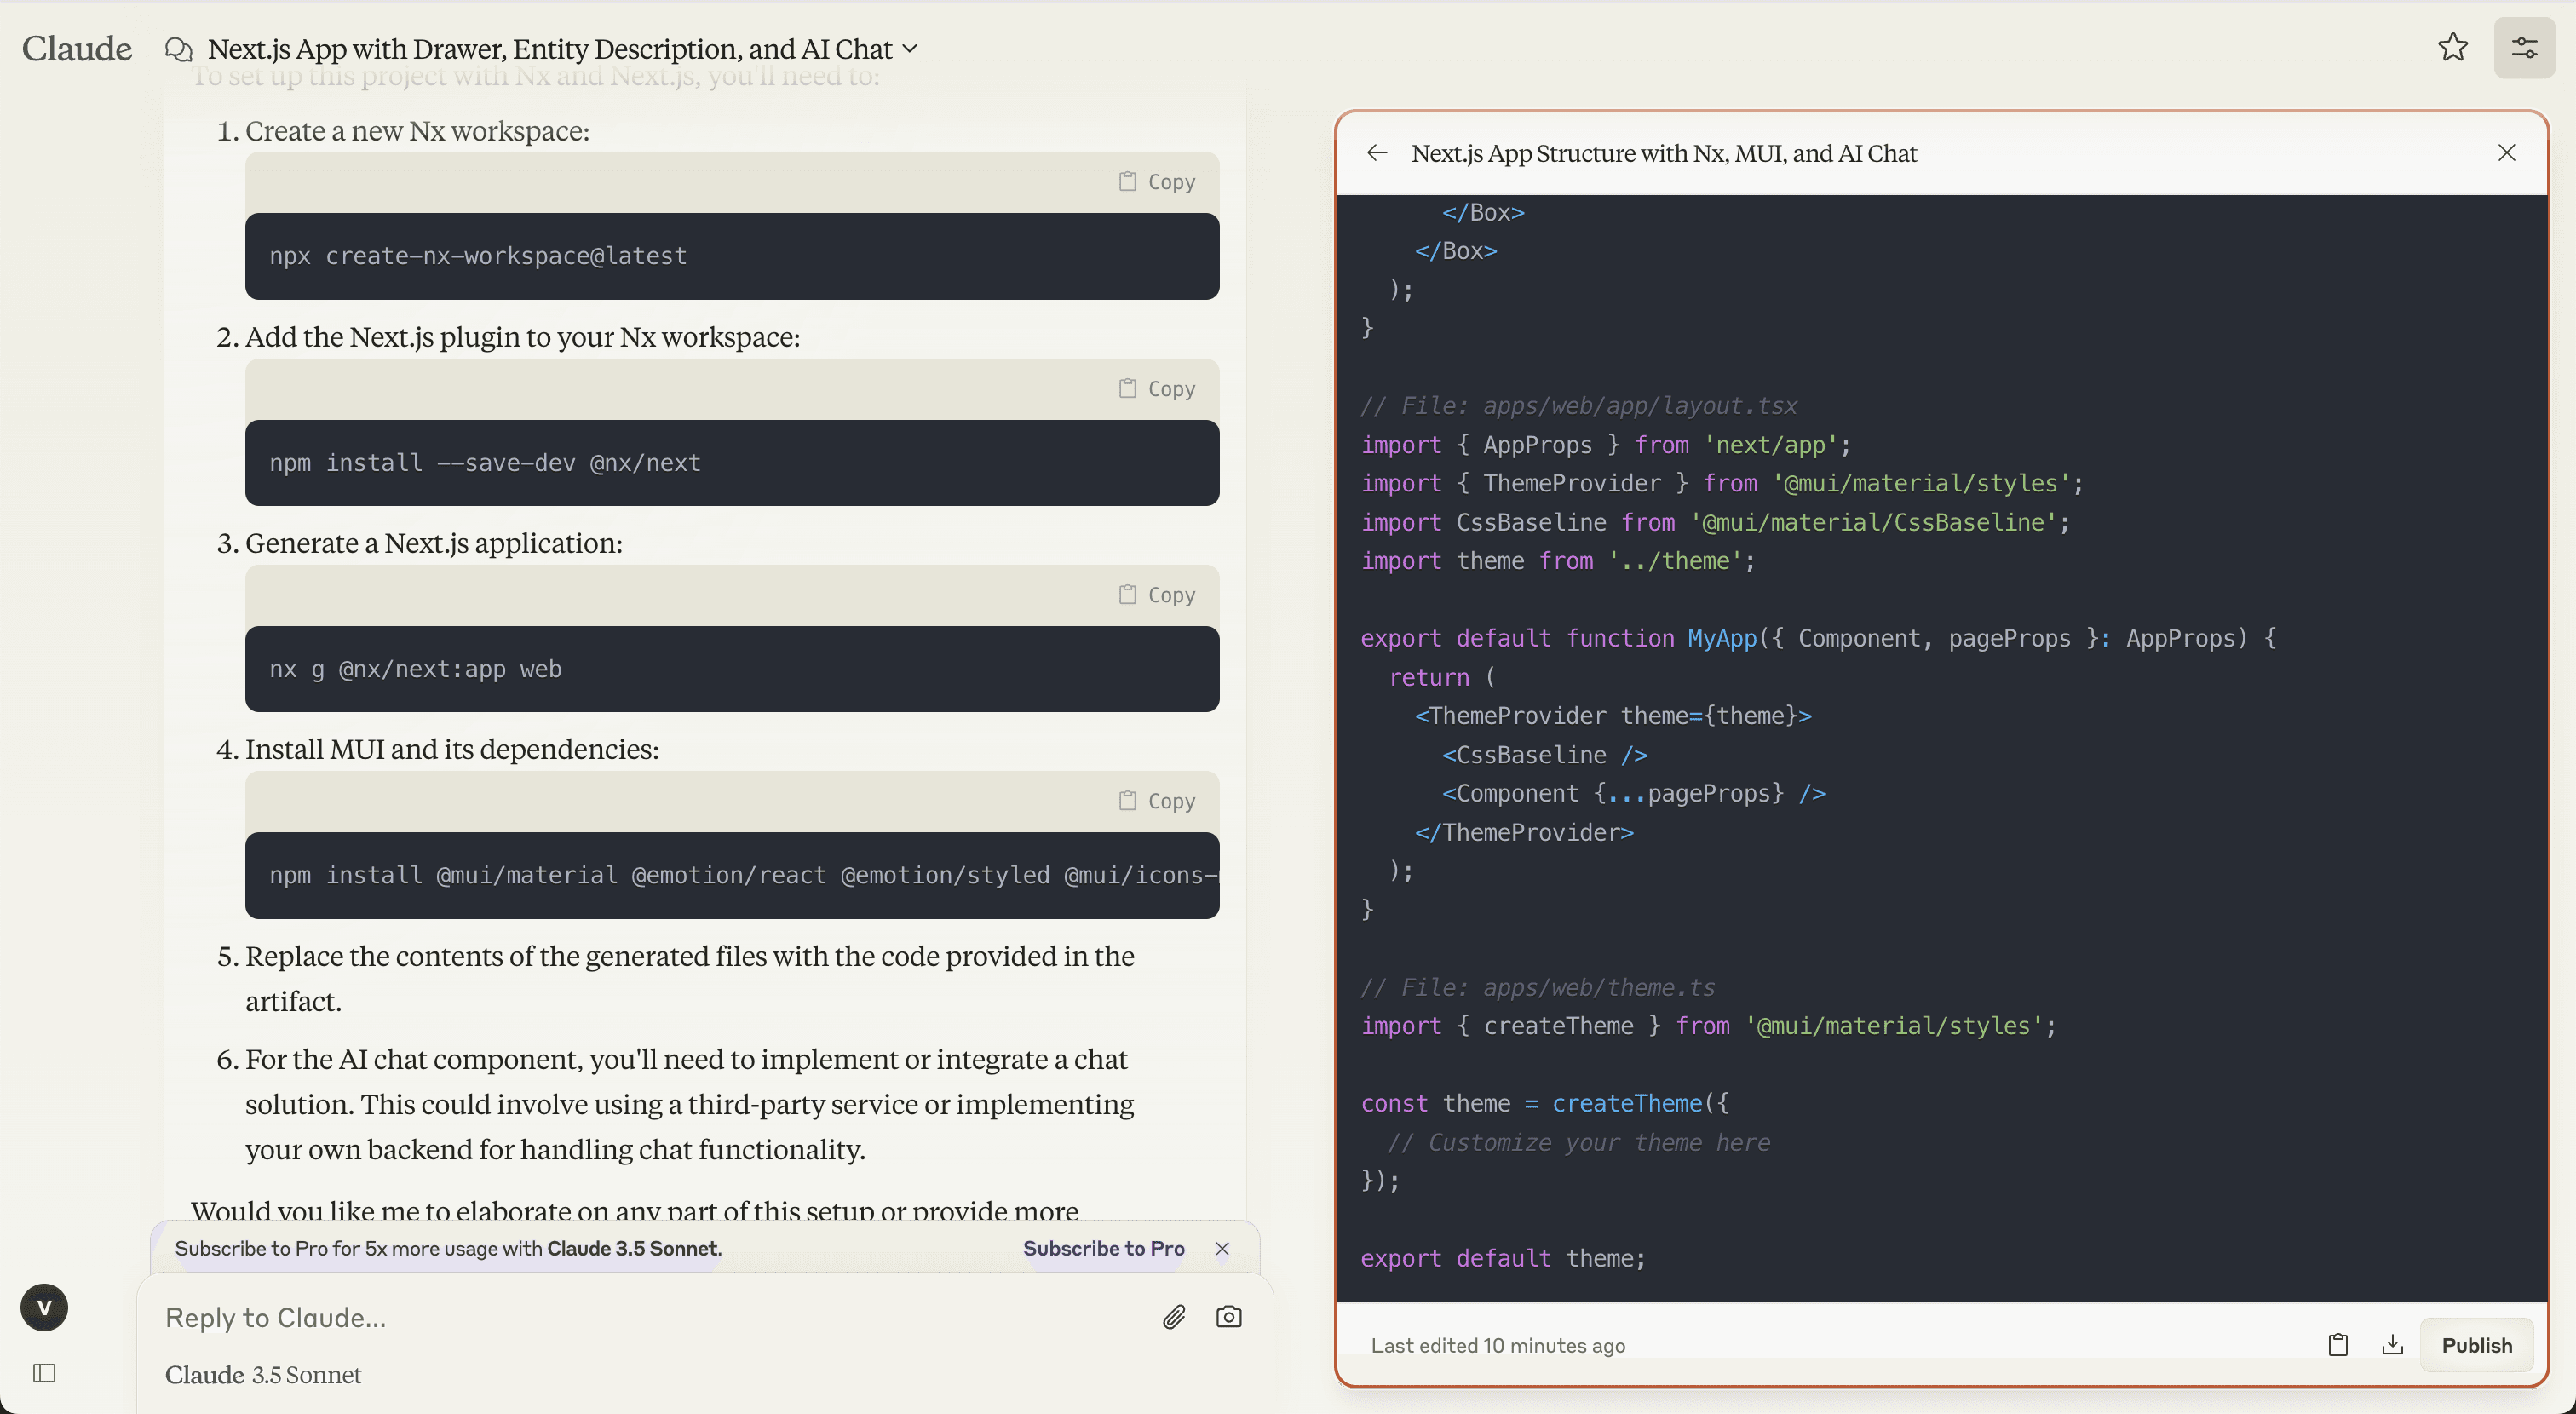Open chat controls settings icon
This screenshot has width=2576, height=1414.
click(2524, 47)
